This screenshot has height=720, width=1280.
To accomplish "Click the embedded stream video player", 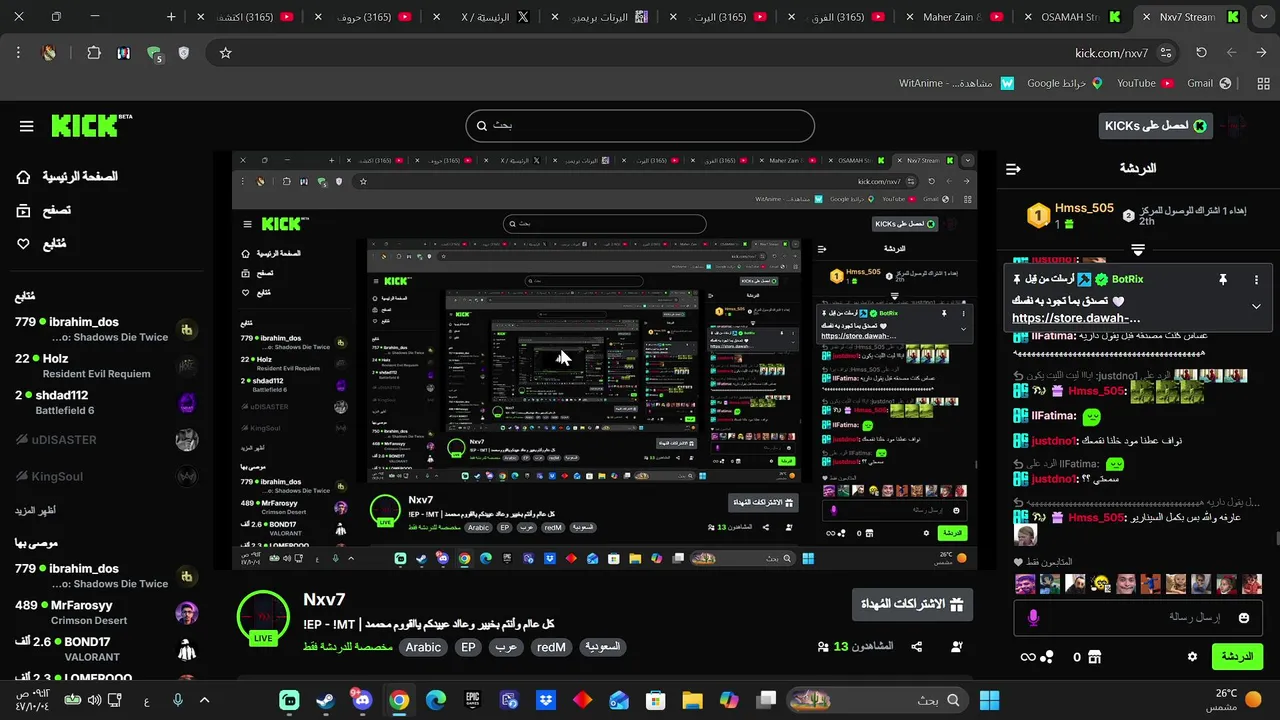I will click(x=604, y=360).
